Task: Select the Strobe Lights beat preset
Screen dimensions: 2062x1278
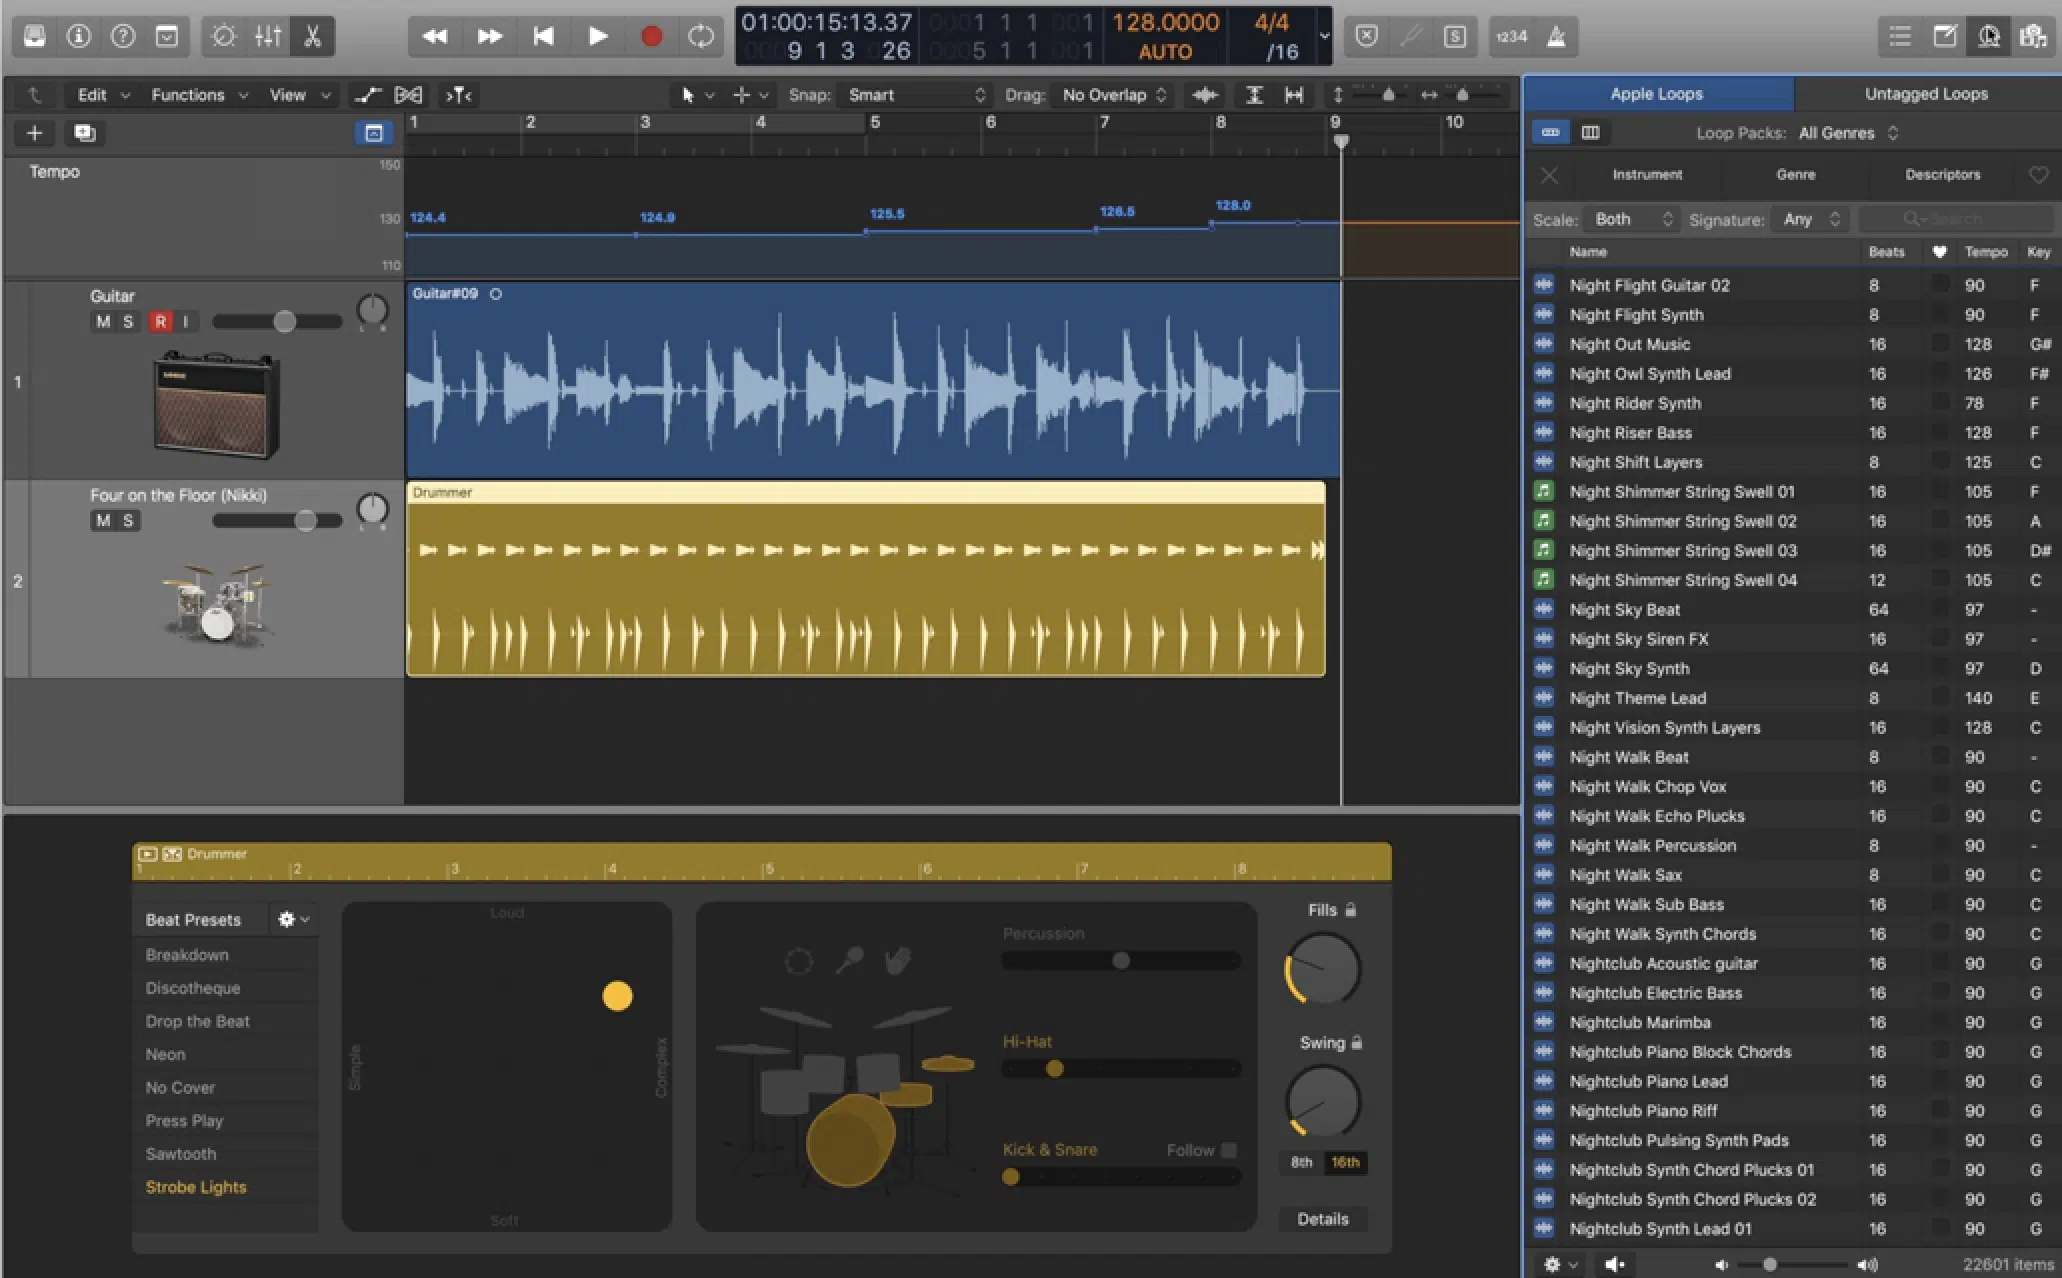Action: [196, 1187]
